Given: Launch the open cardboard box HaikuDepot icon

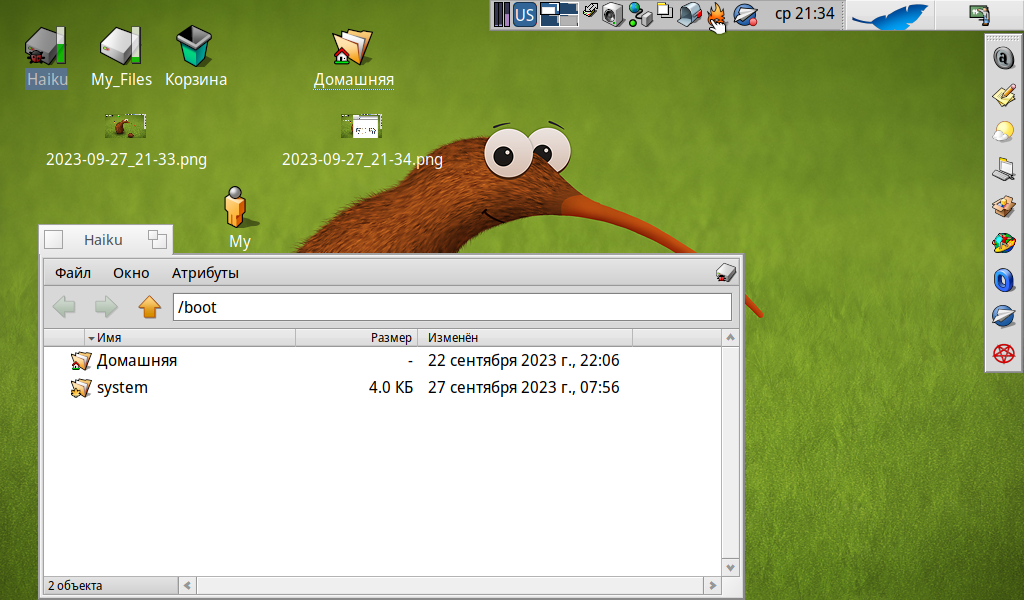Looking at the screenshot, I should [1004, 206].
